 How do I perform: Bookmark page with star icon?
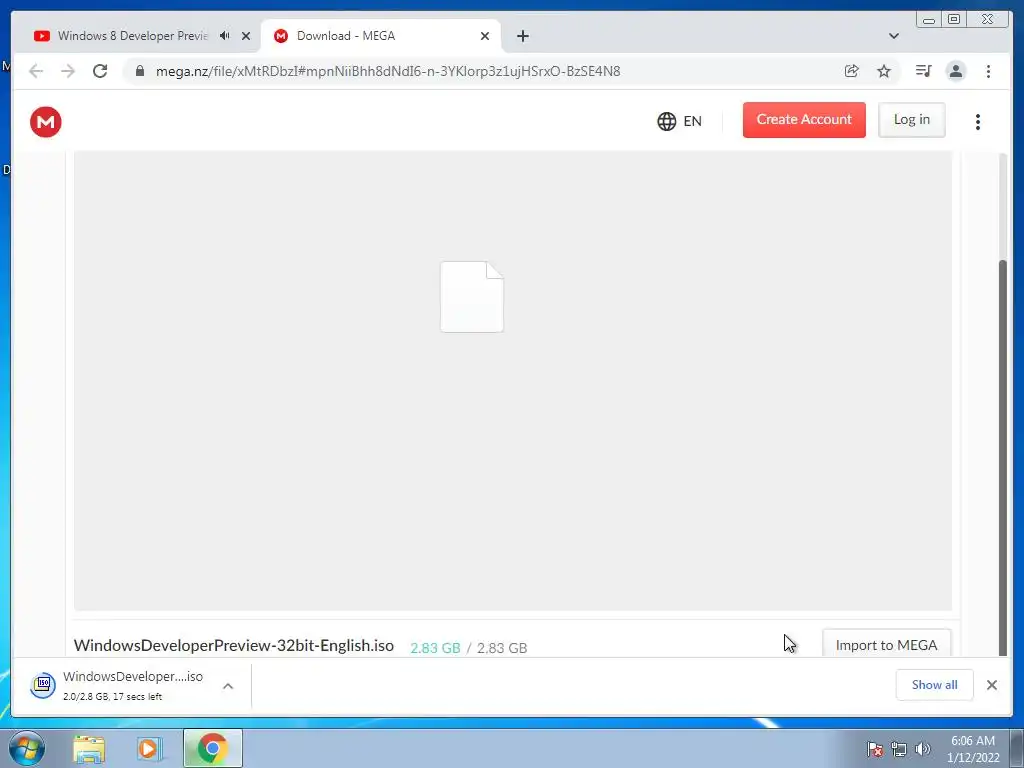point(884,71)
